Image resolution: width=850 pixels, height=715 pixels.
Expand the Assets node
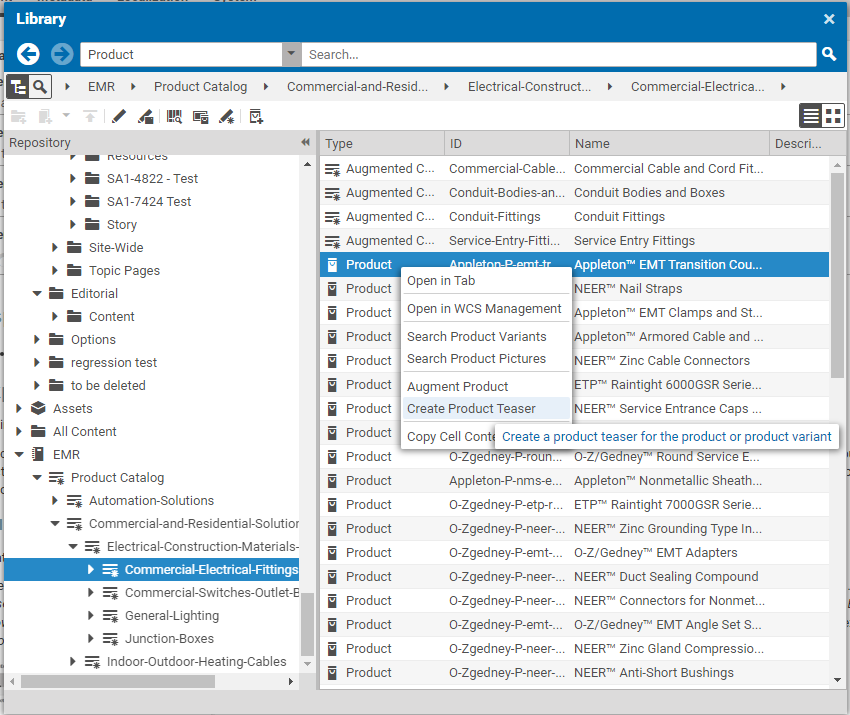point(19,408)
